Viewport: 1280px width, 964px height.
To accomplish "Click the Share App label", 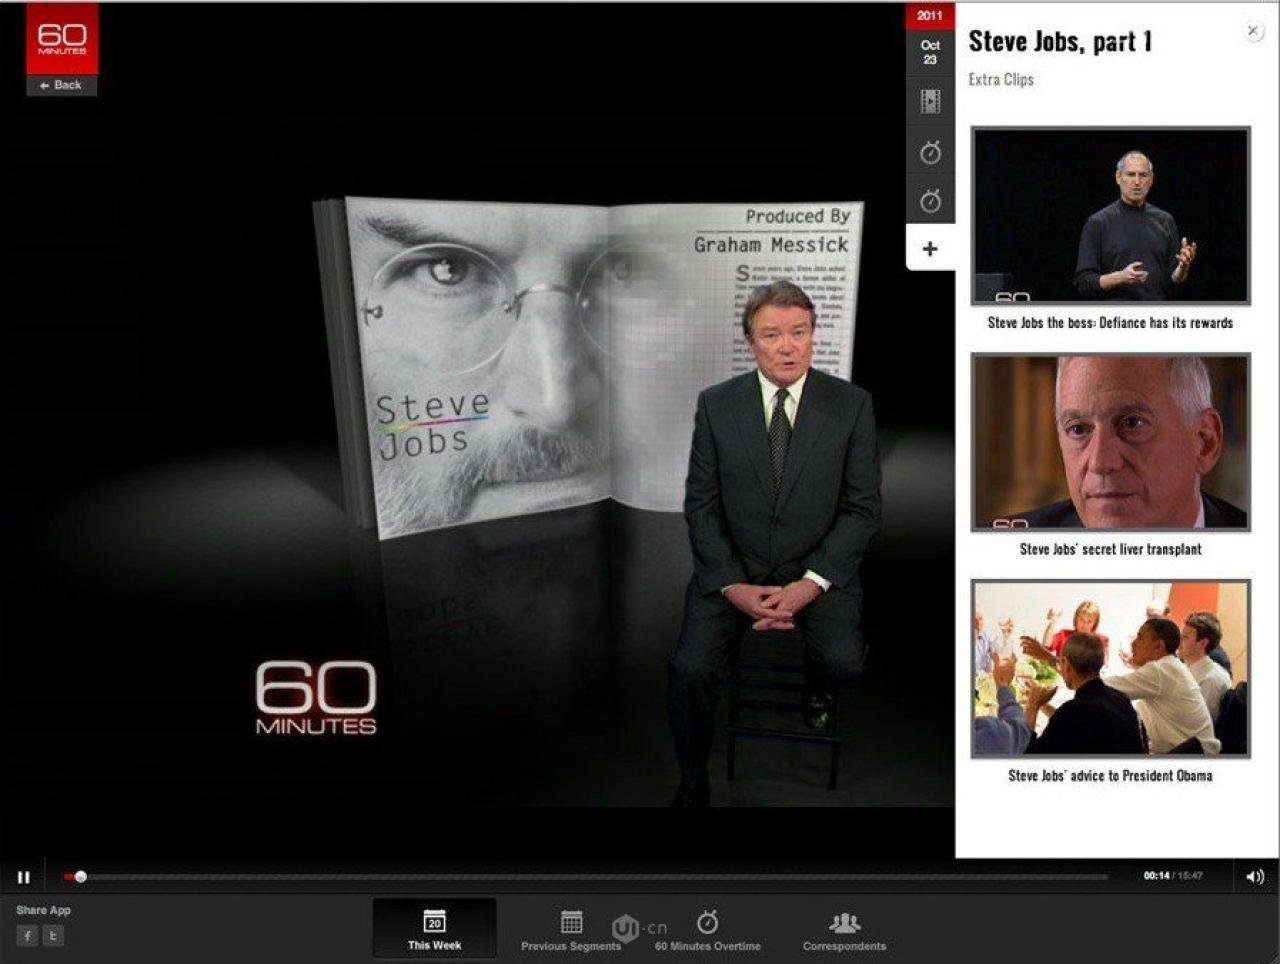I will click(x=43, y=910).
